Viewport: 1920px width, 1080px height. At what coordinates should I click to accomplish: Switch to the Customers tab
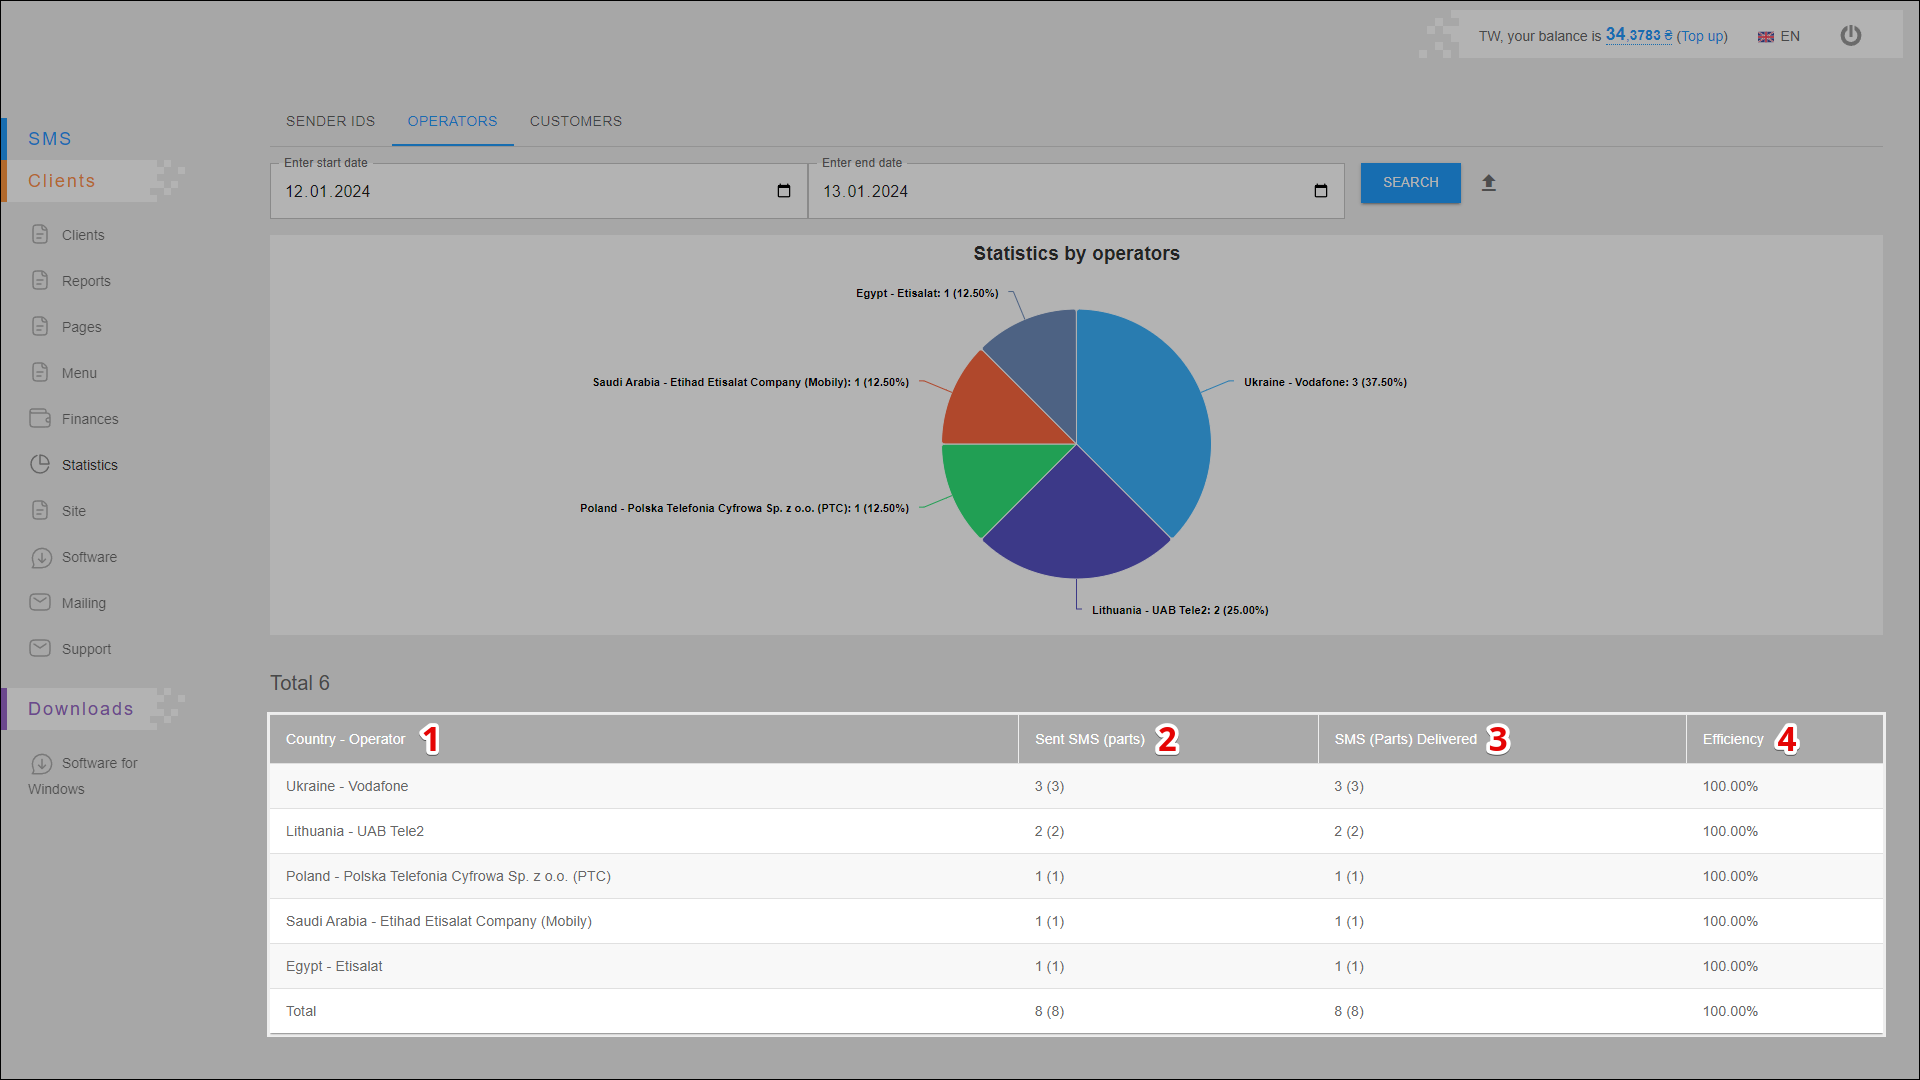pyautogui.click(x=575, y=121)
